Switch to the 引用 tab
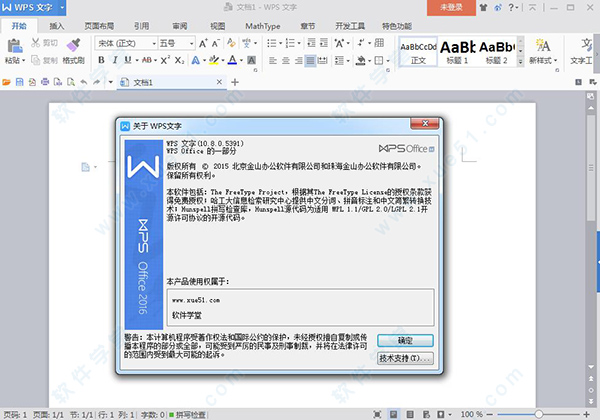The width and height of the screenshot is (600, 420). tap(141, 26)
